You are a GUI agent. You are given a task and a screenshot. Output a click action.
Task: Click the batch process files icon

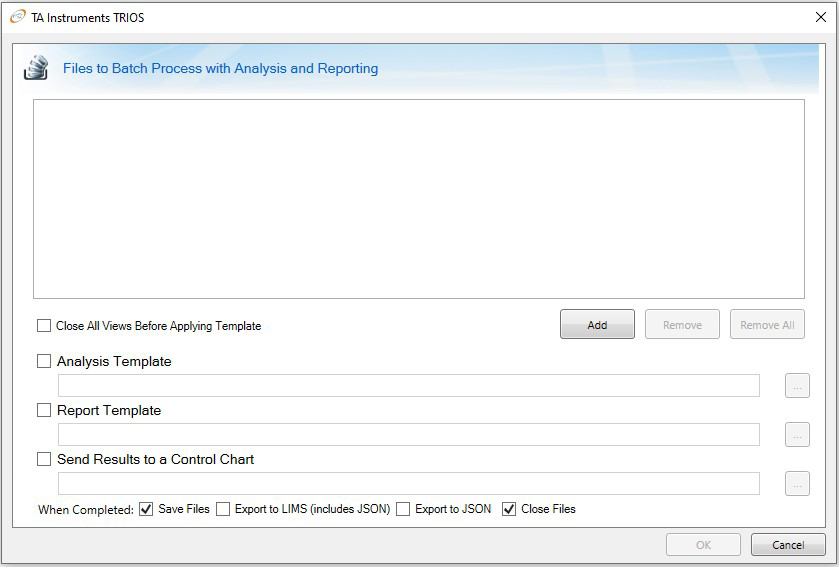(x=36, y=68)
